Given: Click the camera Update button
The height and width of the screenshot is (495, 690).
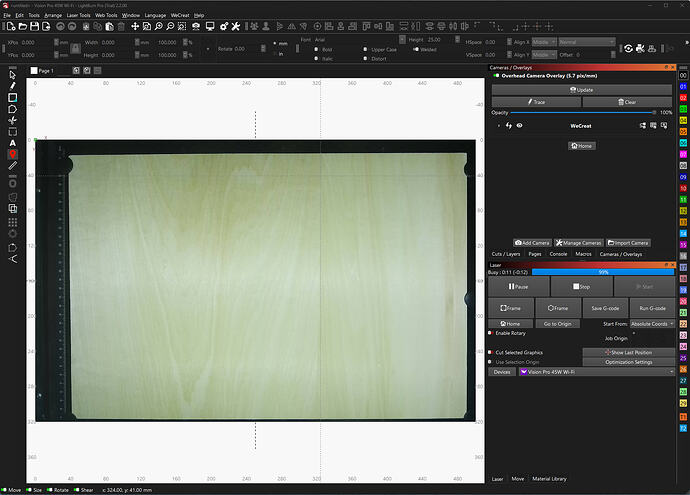Looking at the screenshot, I should [581, 90].
